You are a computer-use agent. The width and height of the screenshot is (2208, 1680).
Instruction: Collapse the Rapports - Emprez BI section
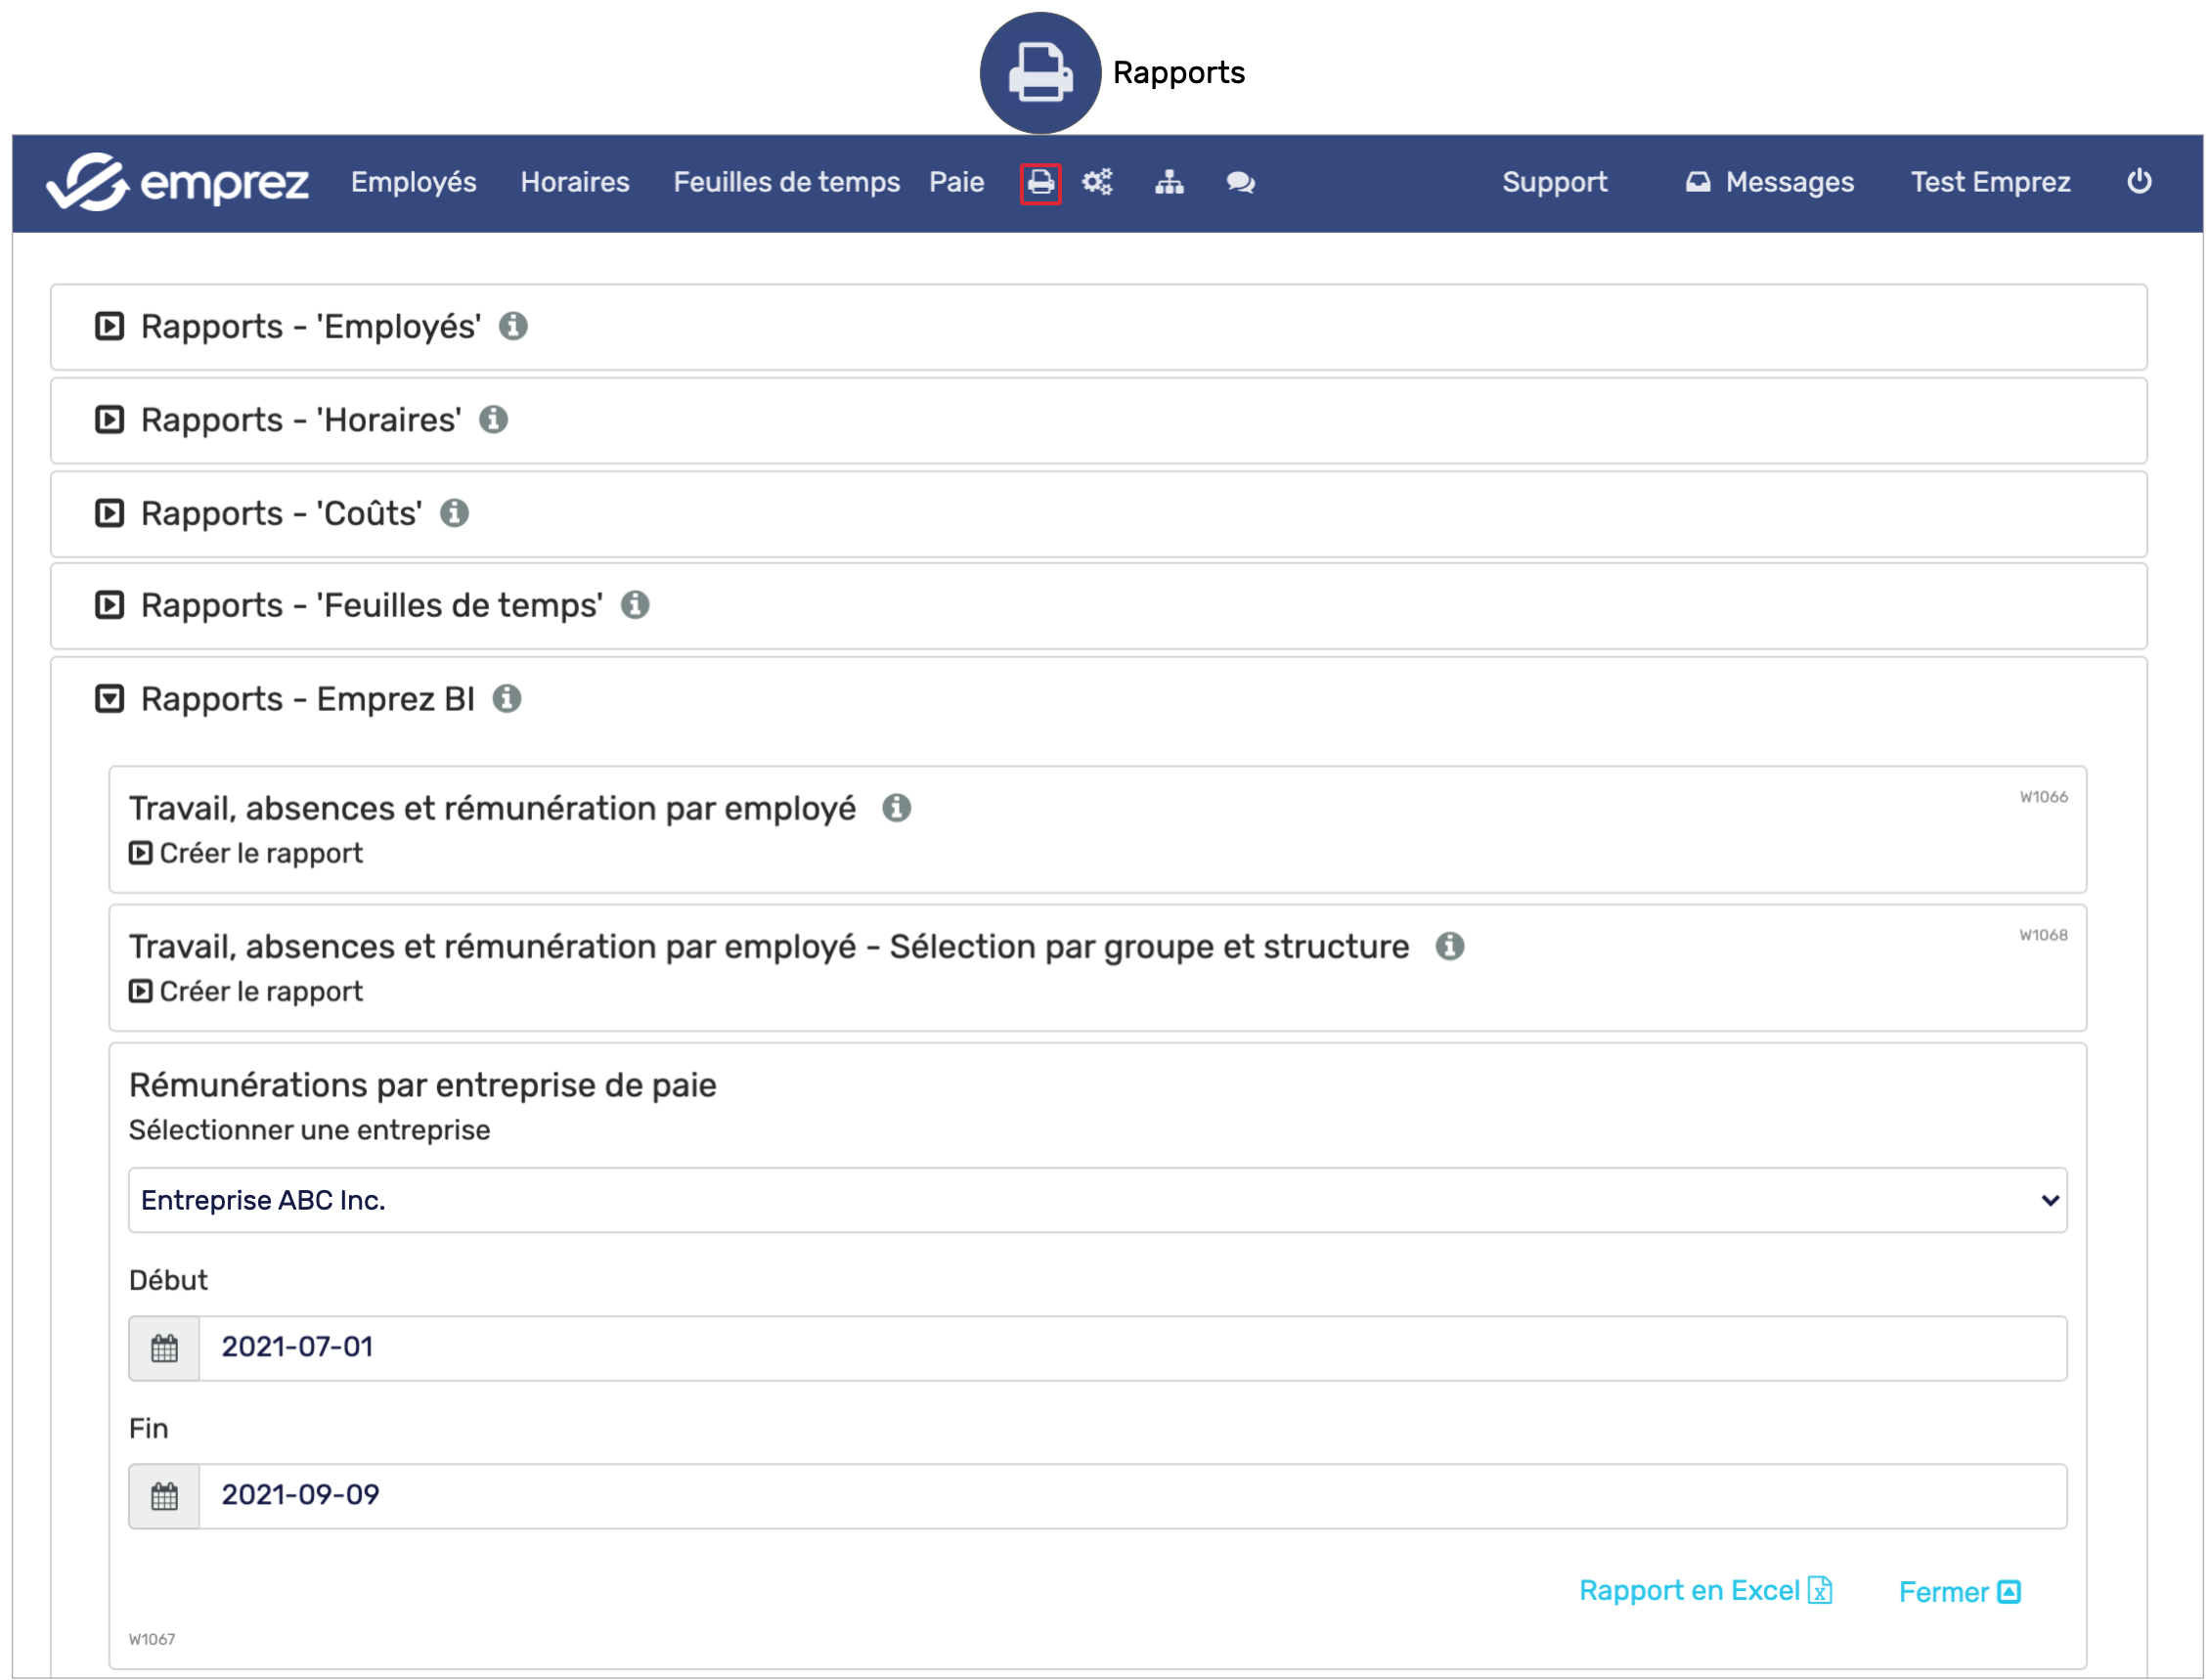pyautogui.click(x=109, y=699)
